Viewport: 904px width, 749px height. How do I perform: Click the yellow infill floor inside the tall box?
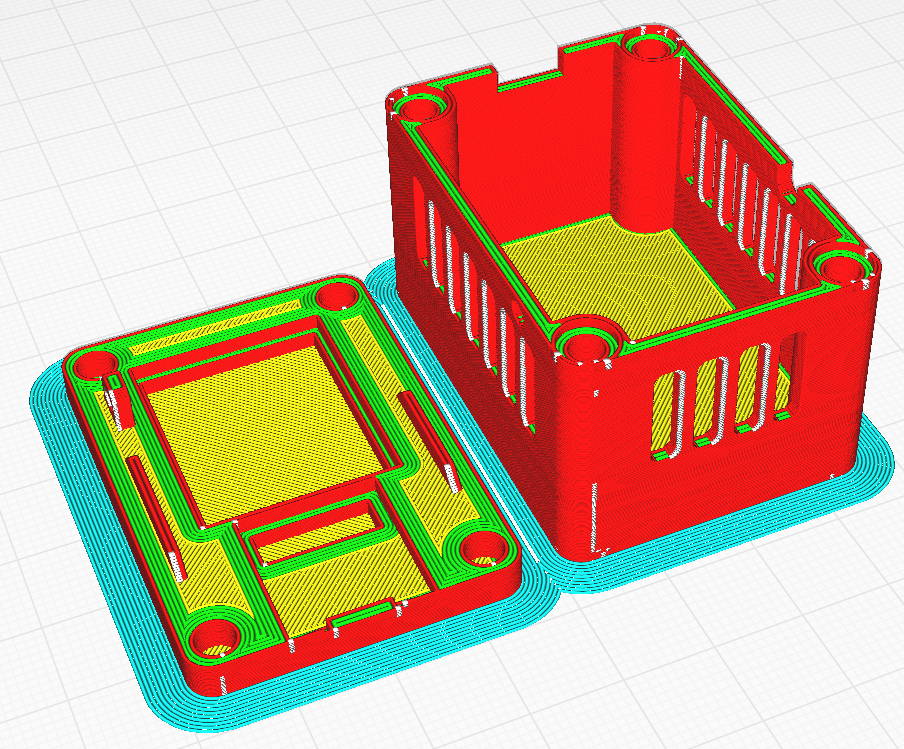(620, 277)
